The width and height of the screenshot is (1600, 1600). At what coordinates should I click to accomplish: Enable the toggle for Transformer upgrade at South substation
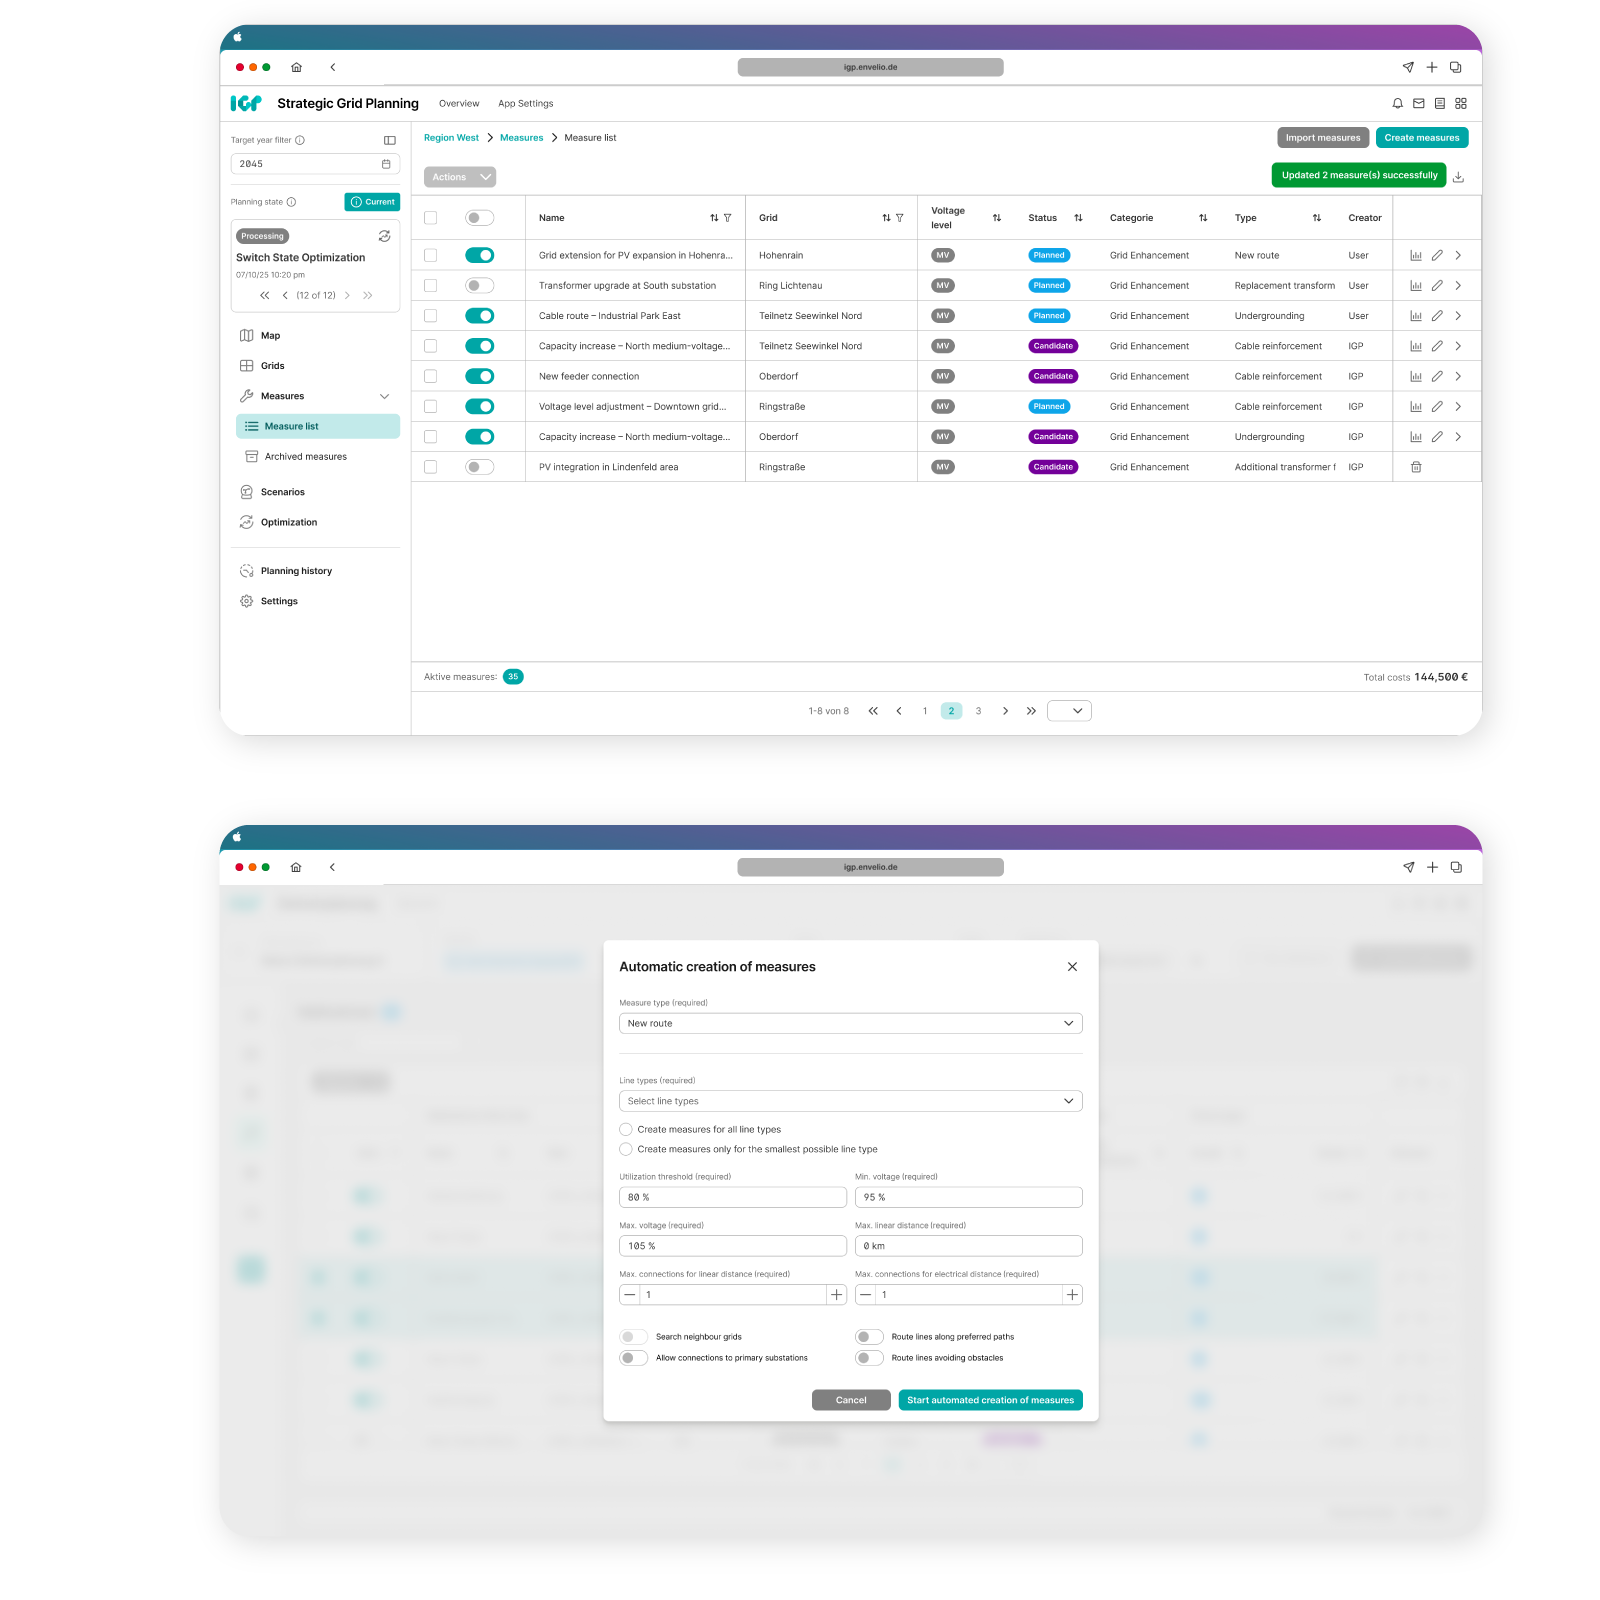(x=480, y=285)
